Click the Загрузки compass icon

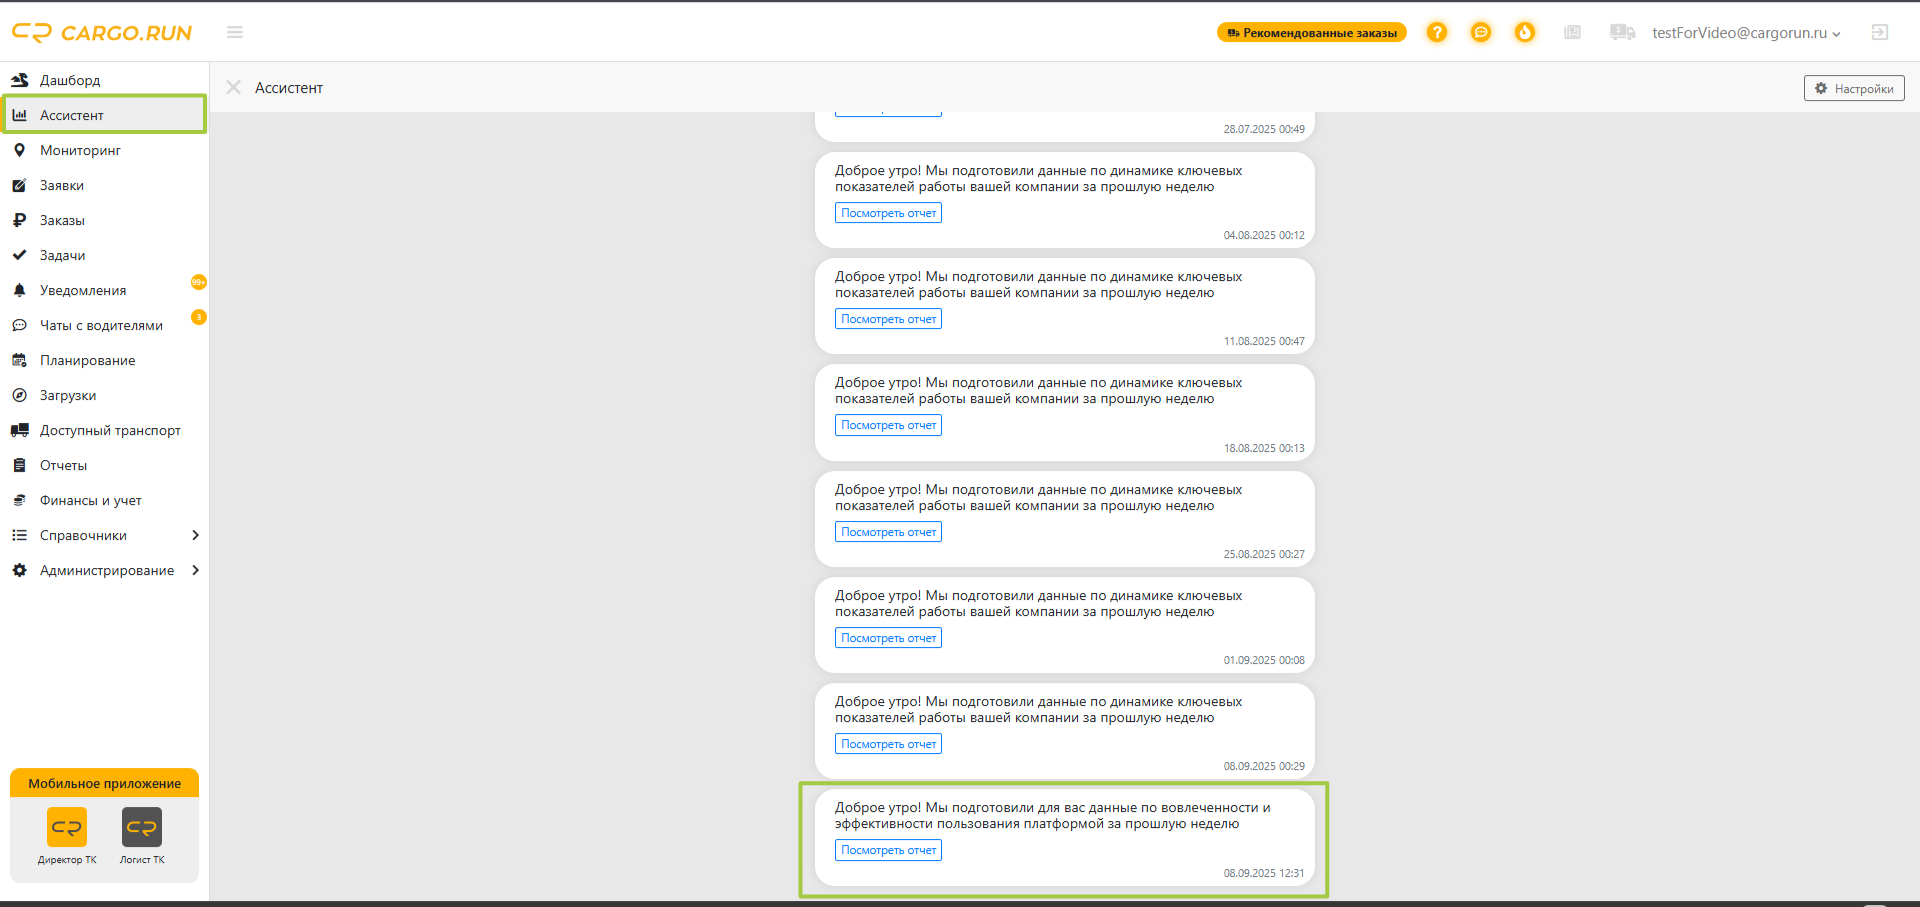19,395
